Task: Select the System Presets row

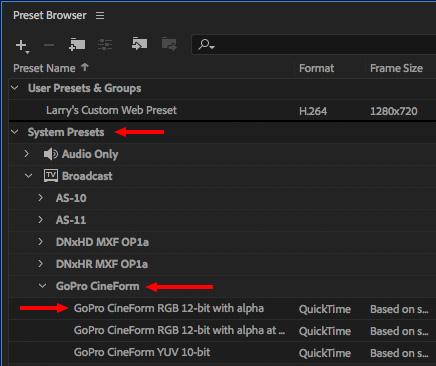Action: (x=222, y=132)
